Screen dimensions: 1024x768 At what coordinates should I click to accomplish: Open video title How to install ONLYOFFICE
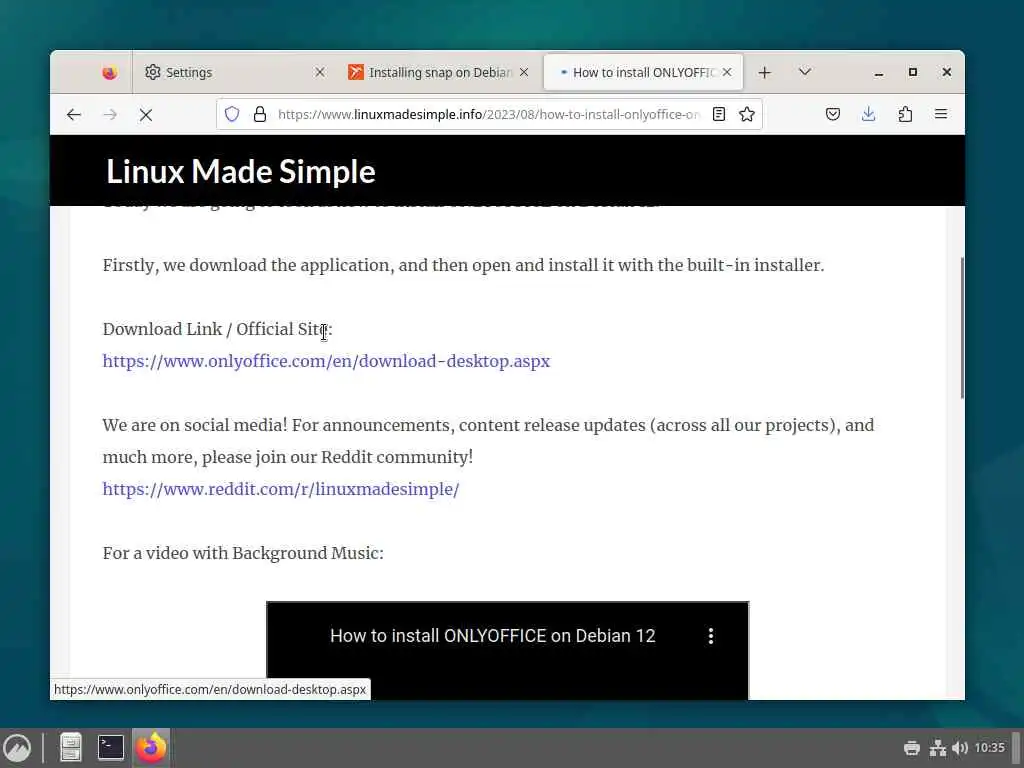[x=492, y=636]
